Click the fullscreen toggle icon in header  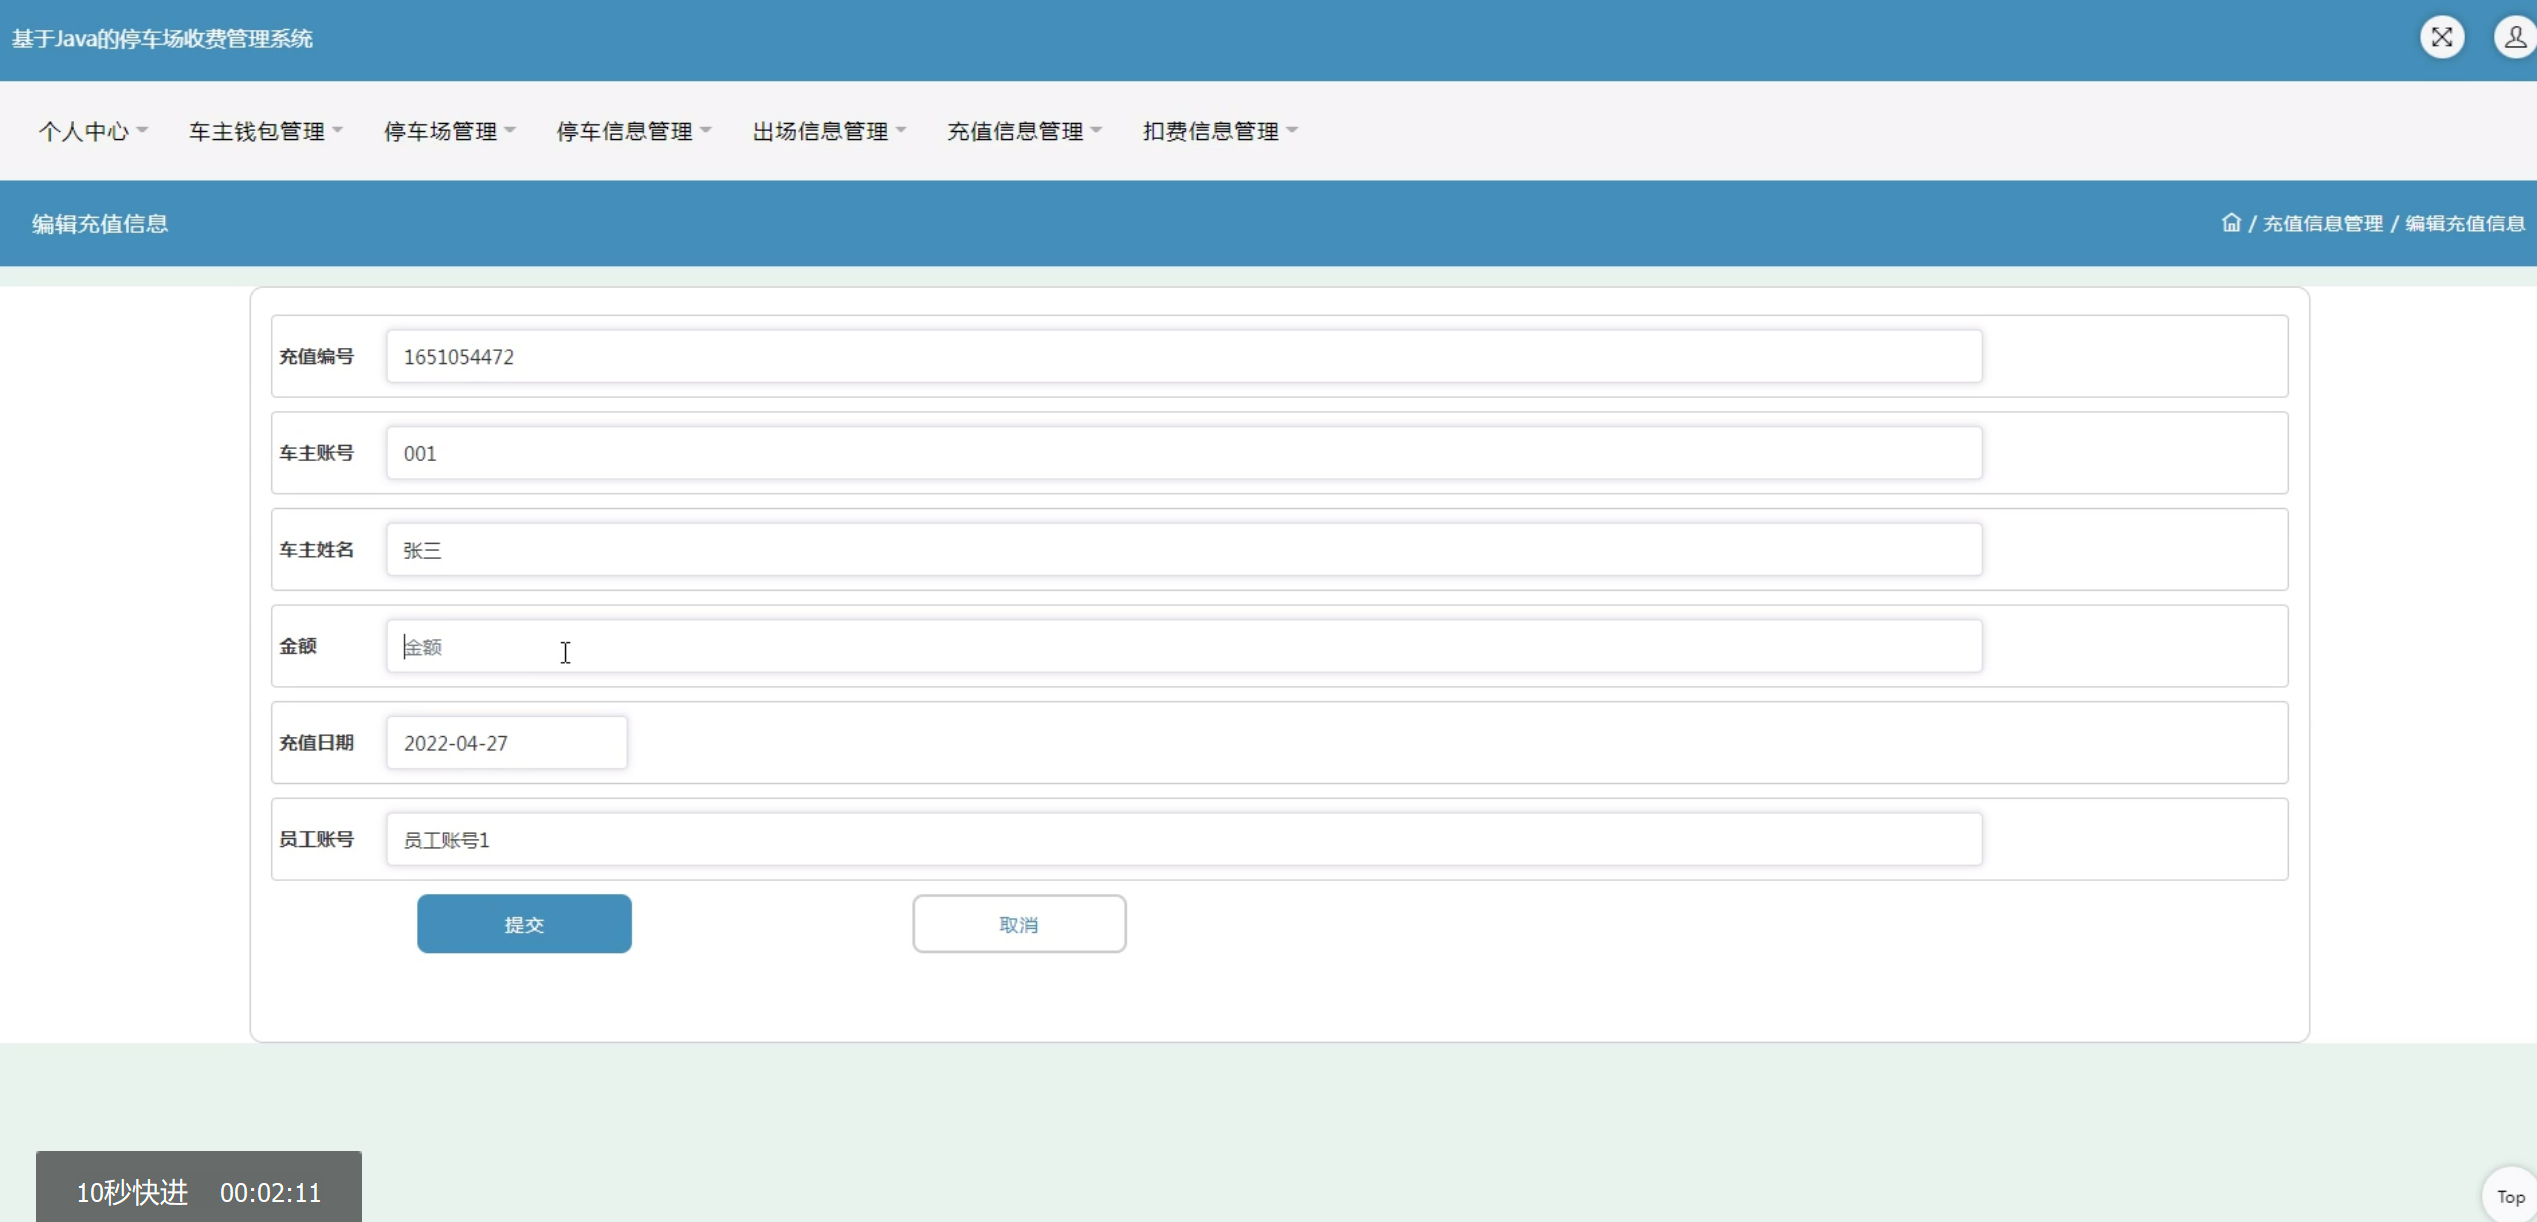pos(2441,38)
